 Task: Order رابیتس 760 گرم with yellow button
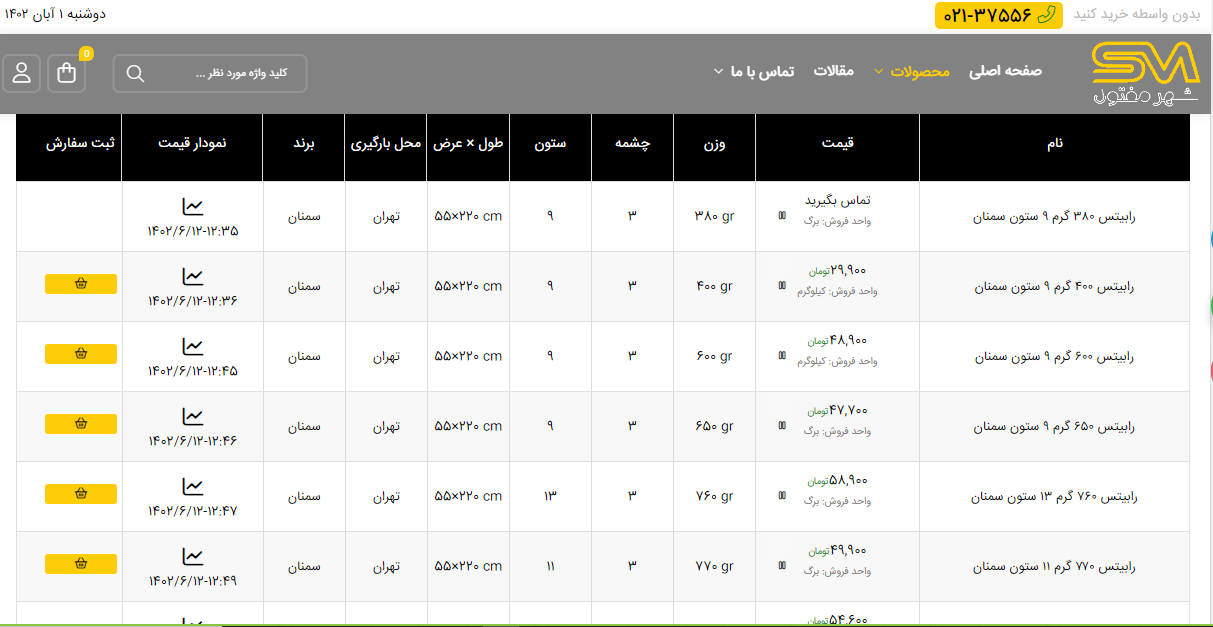click(x=81, y=494)
